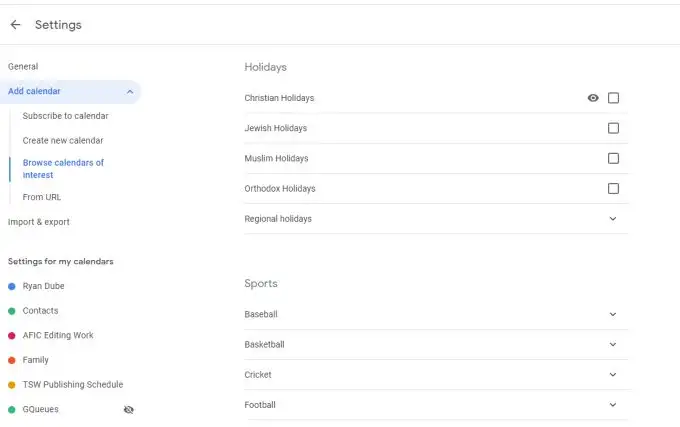Open the General settings section
Viewport: 680px width, 427px height.
pos(23,66)
